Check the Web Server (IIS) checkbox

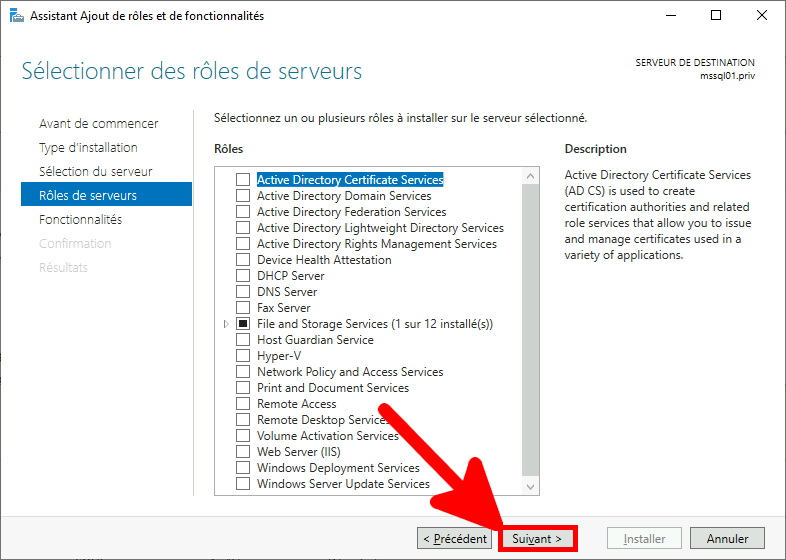click(x=243, y=452)
